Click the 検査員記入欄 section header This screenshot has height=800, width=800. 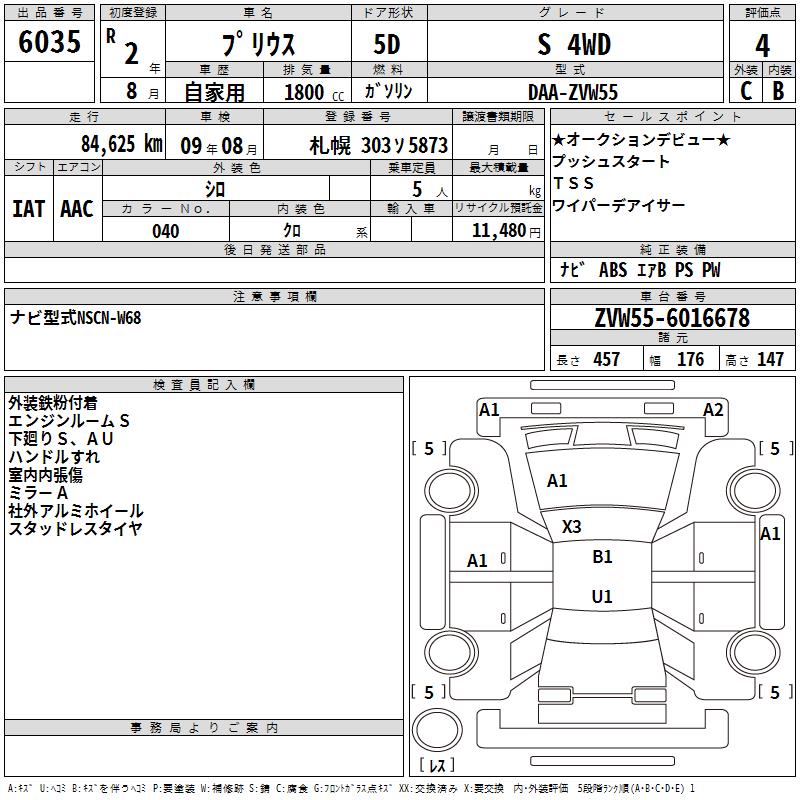(x=204, y=385)
